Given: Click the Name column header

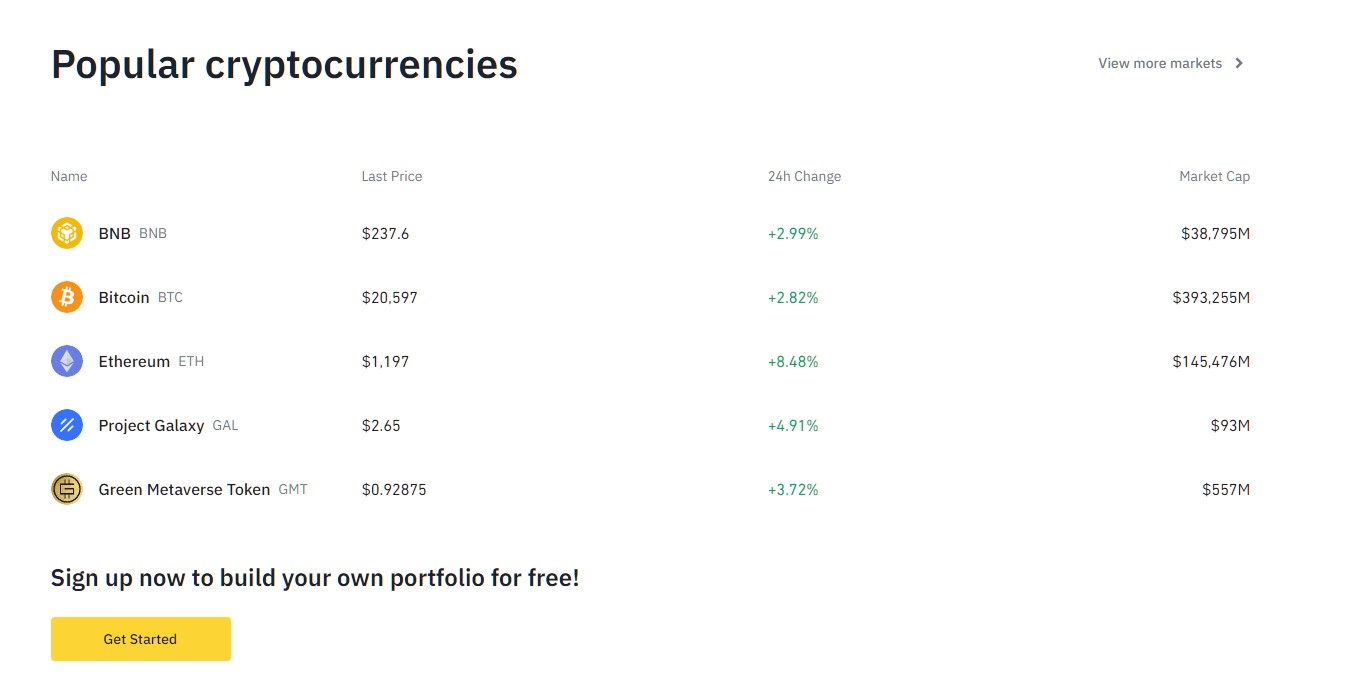Looking at the screenshot, I should click(x=69, y=176).
